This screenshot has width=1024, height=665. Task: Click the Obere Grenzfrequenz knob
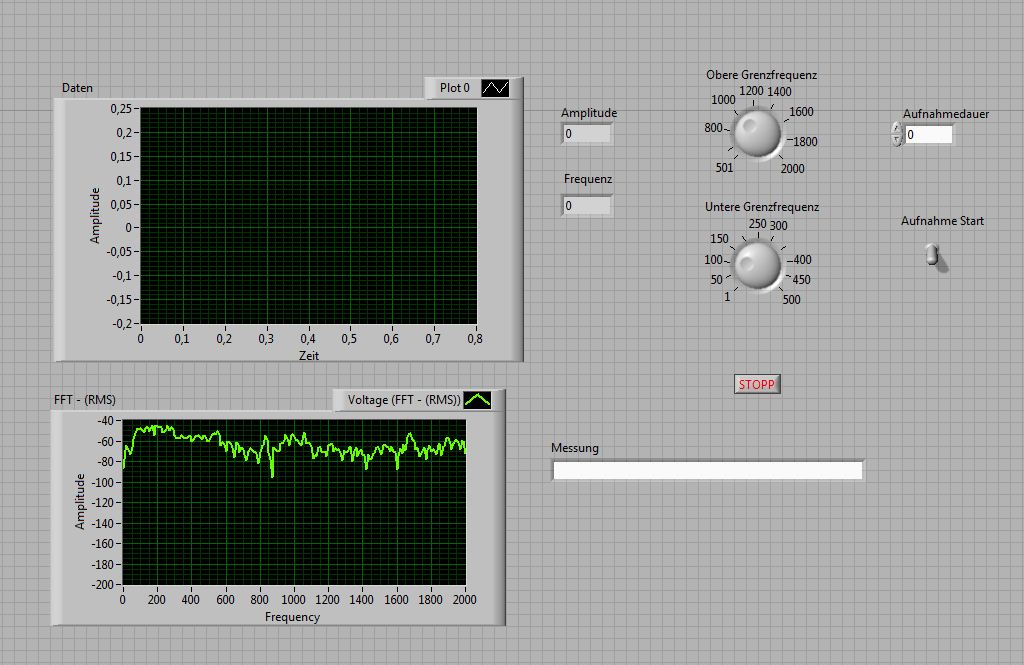(x=757, y=133)
